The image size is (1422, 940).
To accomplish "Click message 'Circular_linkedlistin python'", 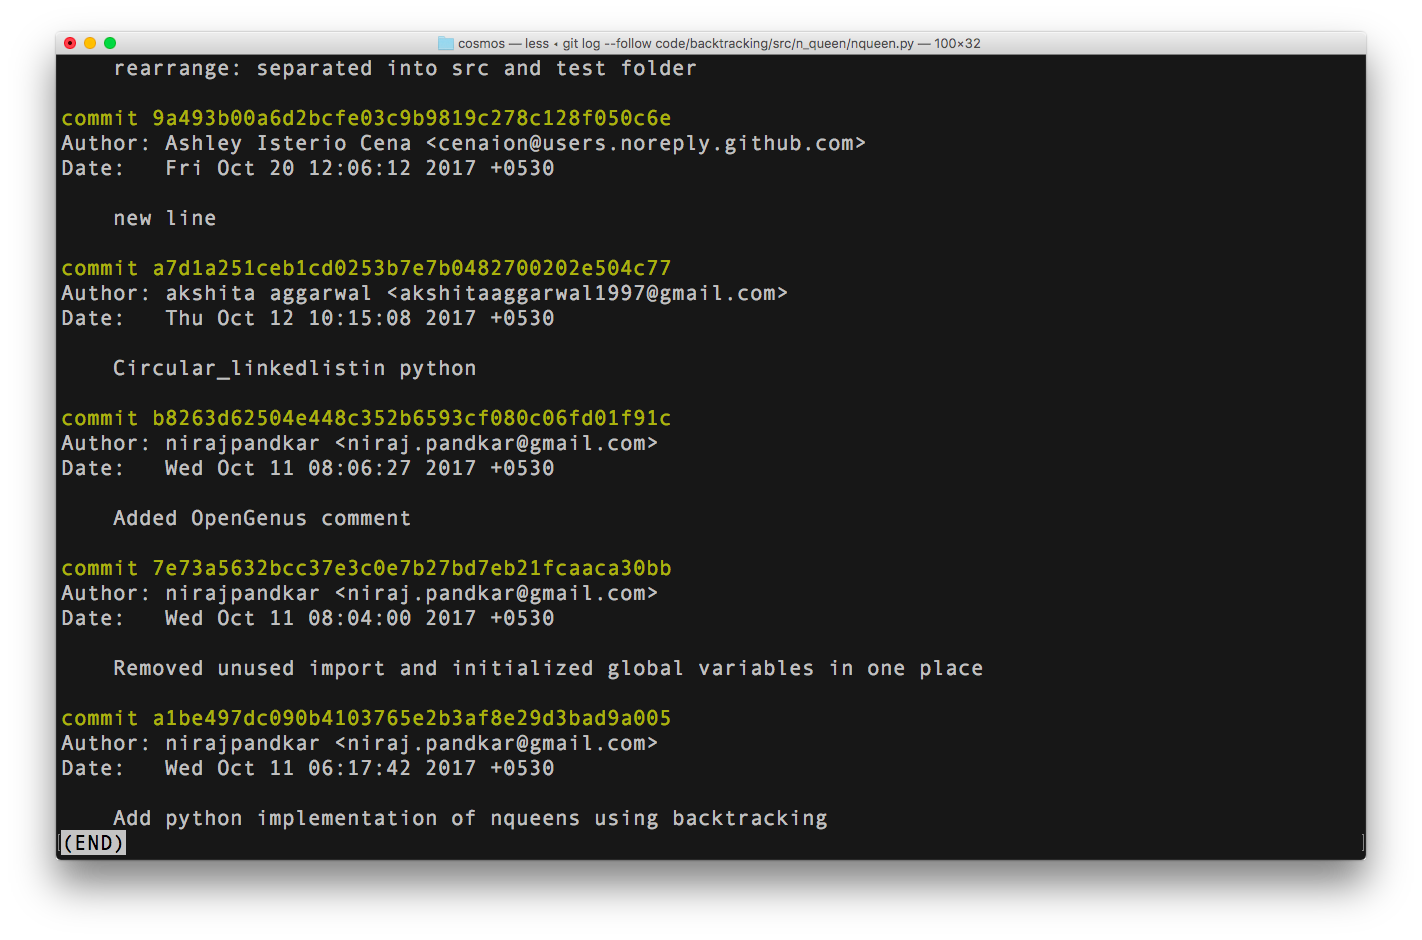I will pos(295,368).
